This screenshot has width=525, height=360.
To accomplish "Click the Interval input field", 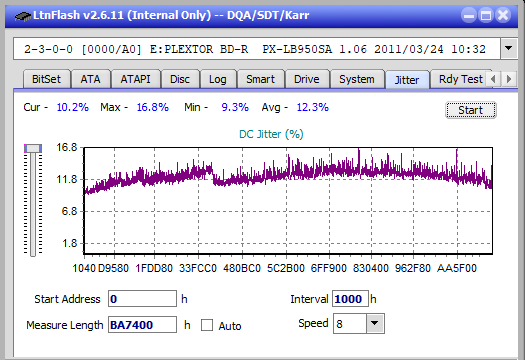I will (x=350, y=299).
